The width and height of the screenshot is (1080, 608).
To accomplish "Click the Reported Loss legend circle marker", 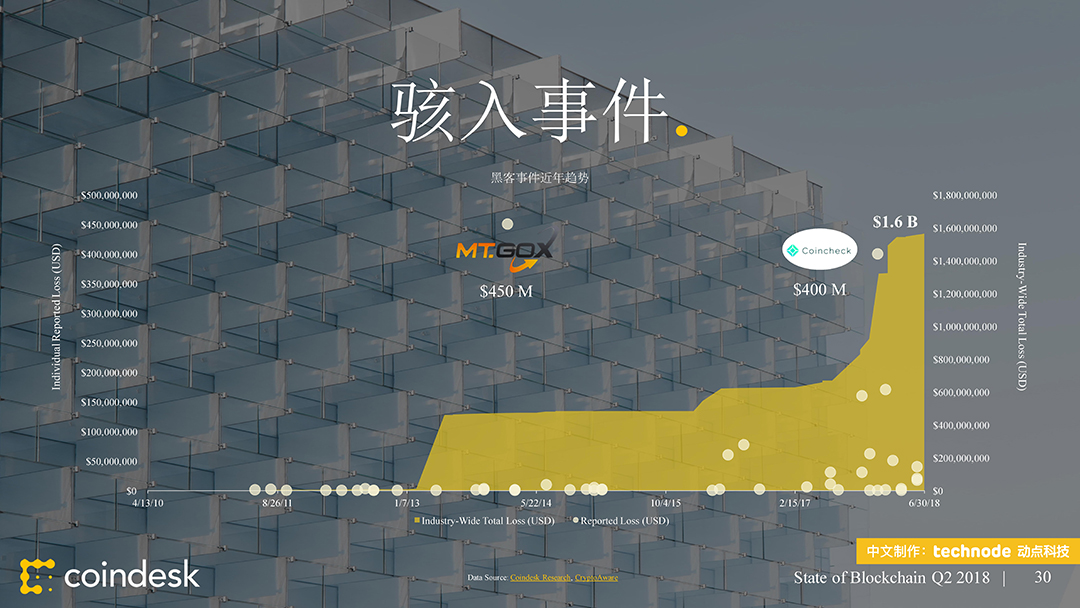I will 576,521.
